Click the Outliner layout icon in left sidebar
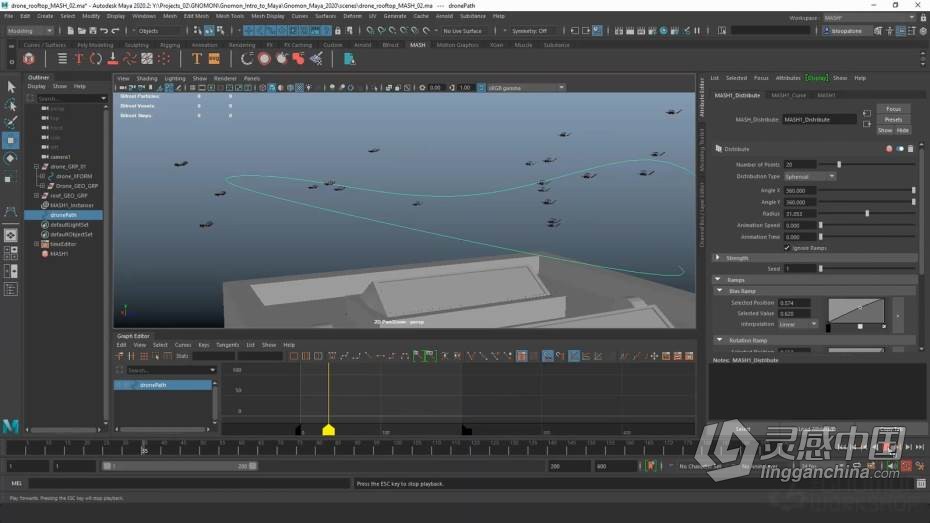The image size is (930, 523). [x=11, y=289]
